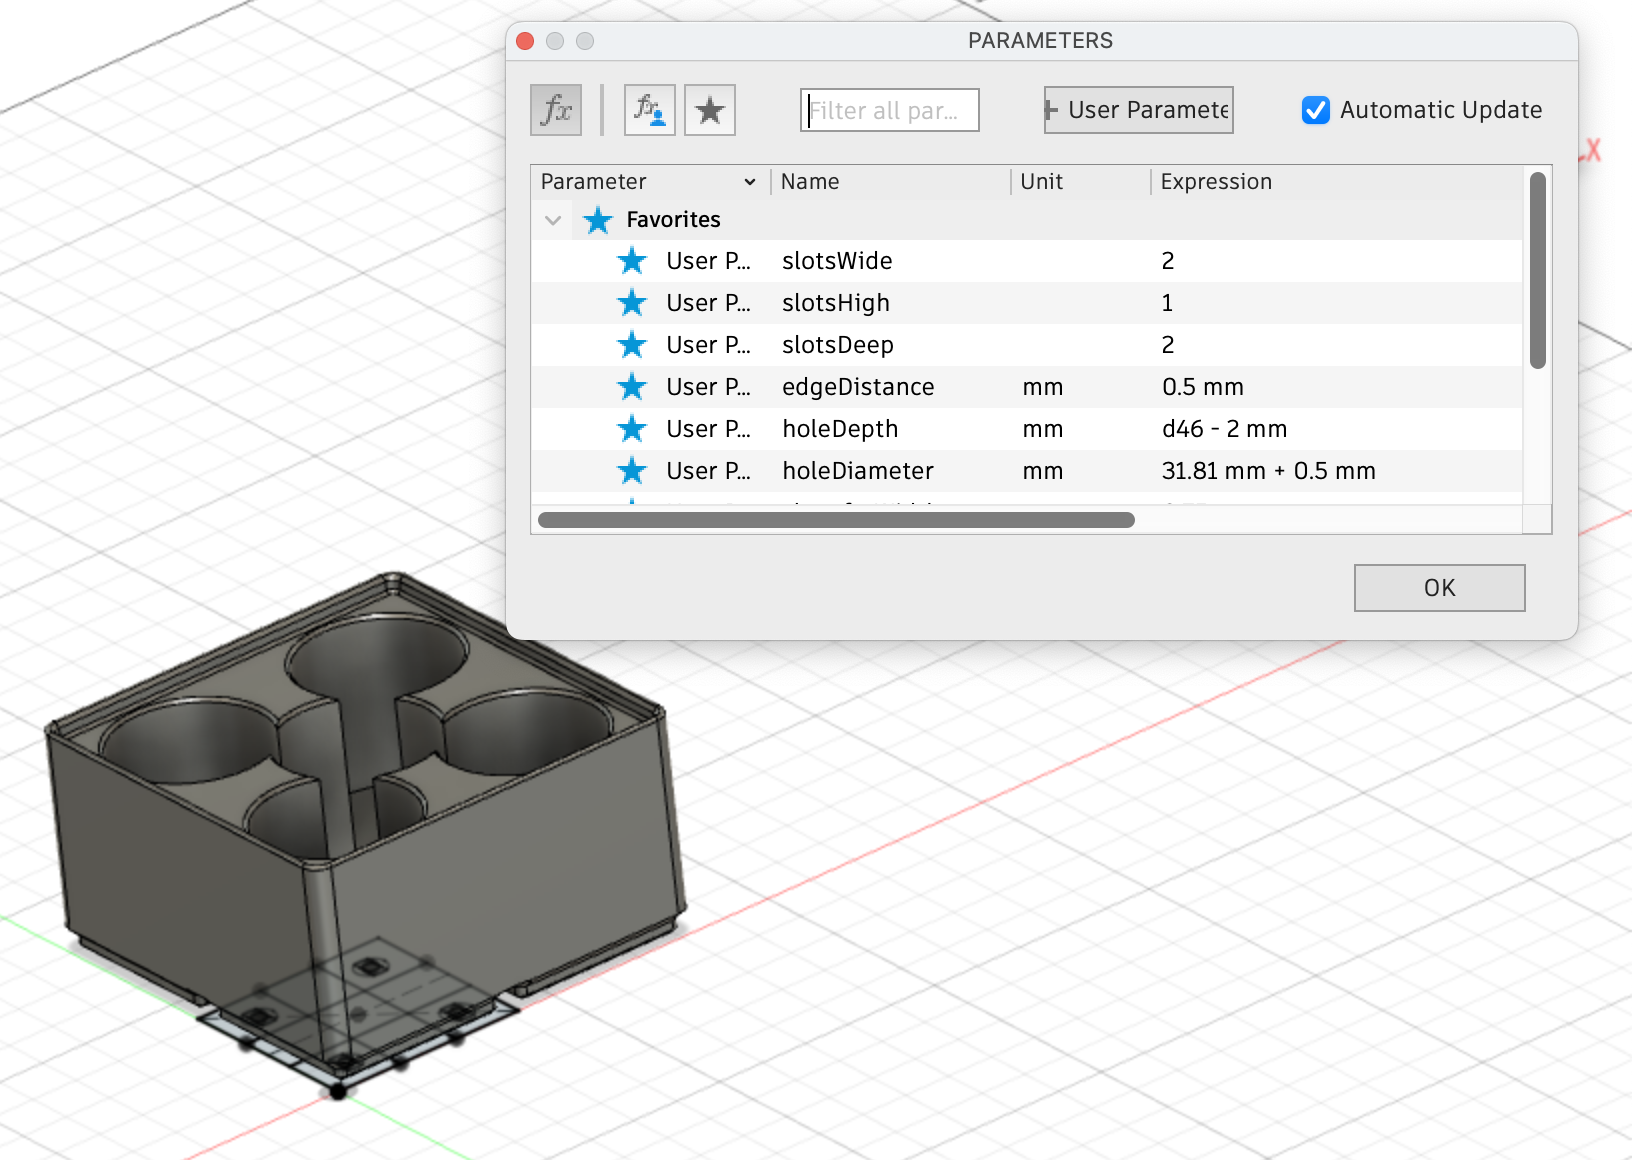Open the Parameter column sort dropdown
Viewport: 1632px width, 1160px height.
coord(749,182)
